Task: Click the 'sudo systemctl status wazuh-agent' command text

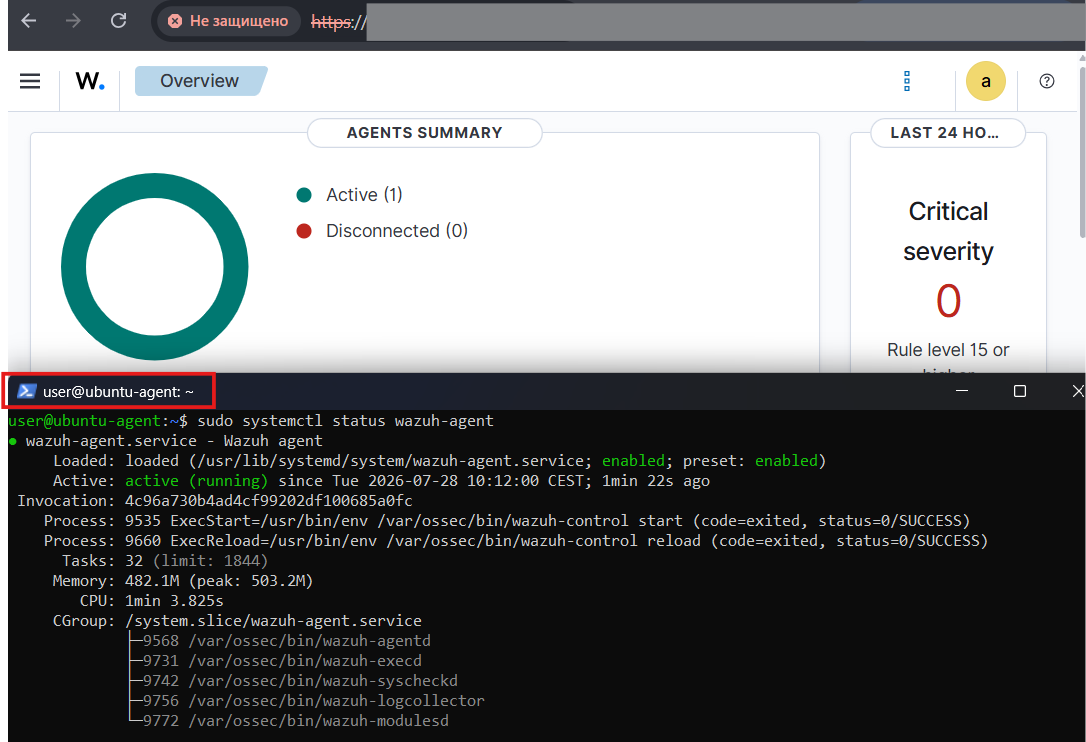Action: pos(346,421)
